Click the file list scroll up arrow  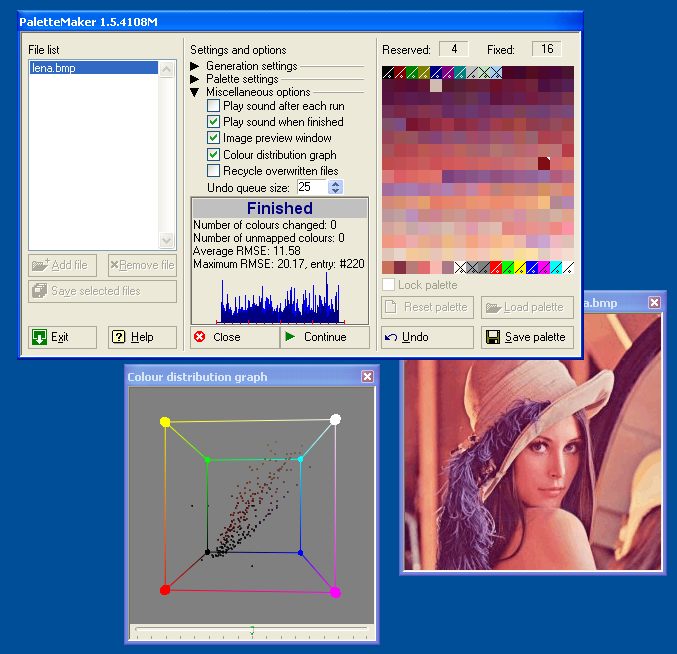point(167,69)
